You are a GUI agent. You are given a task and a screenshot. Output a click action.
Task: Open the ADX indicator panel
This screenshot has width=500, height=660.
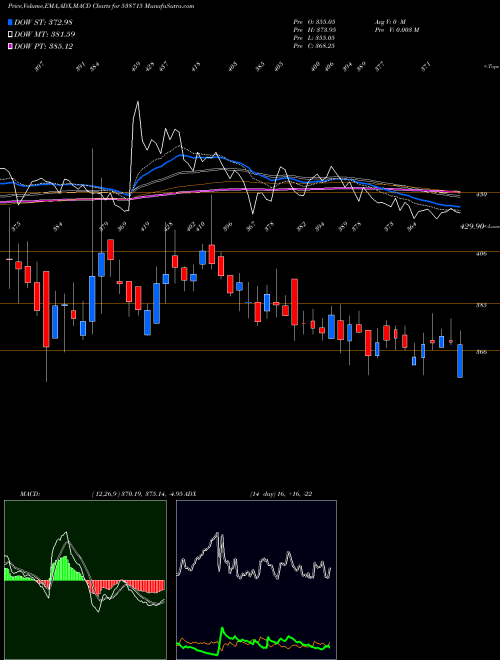tap(256, 580)
